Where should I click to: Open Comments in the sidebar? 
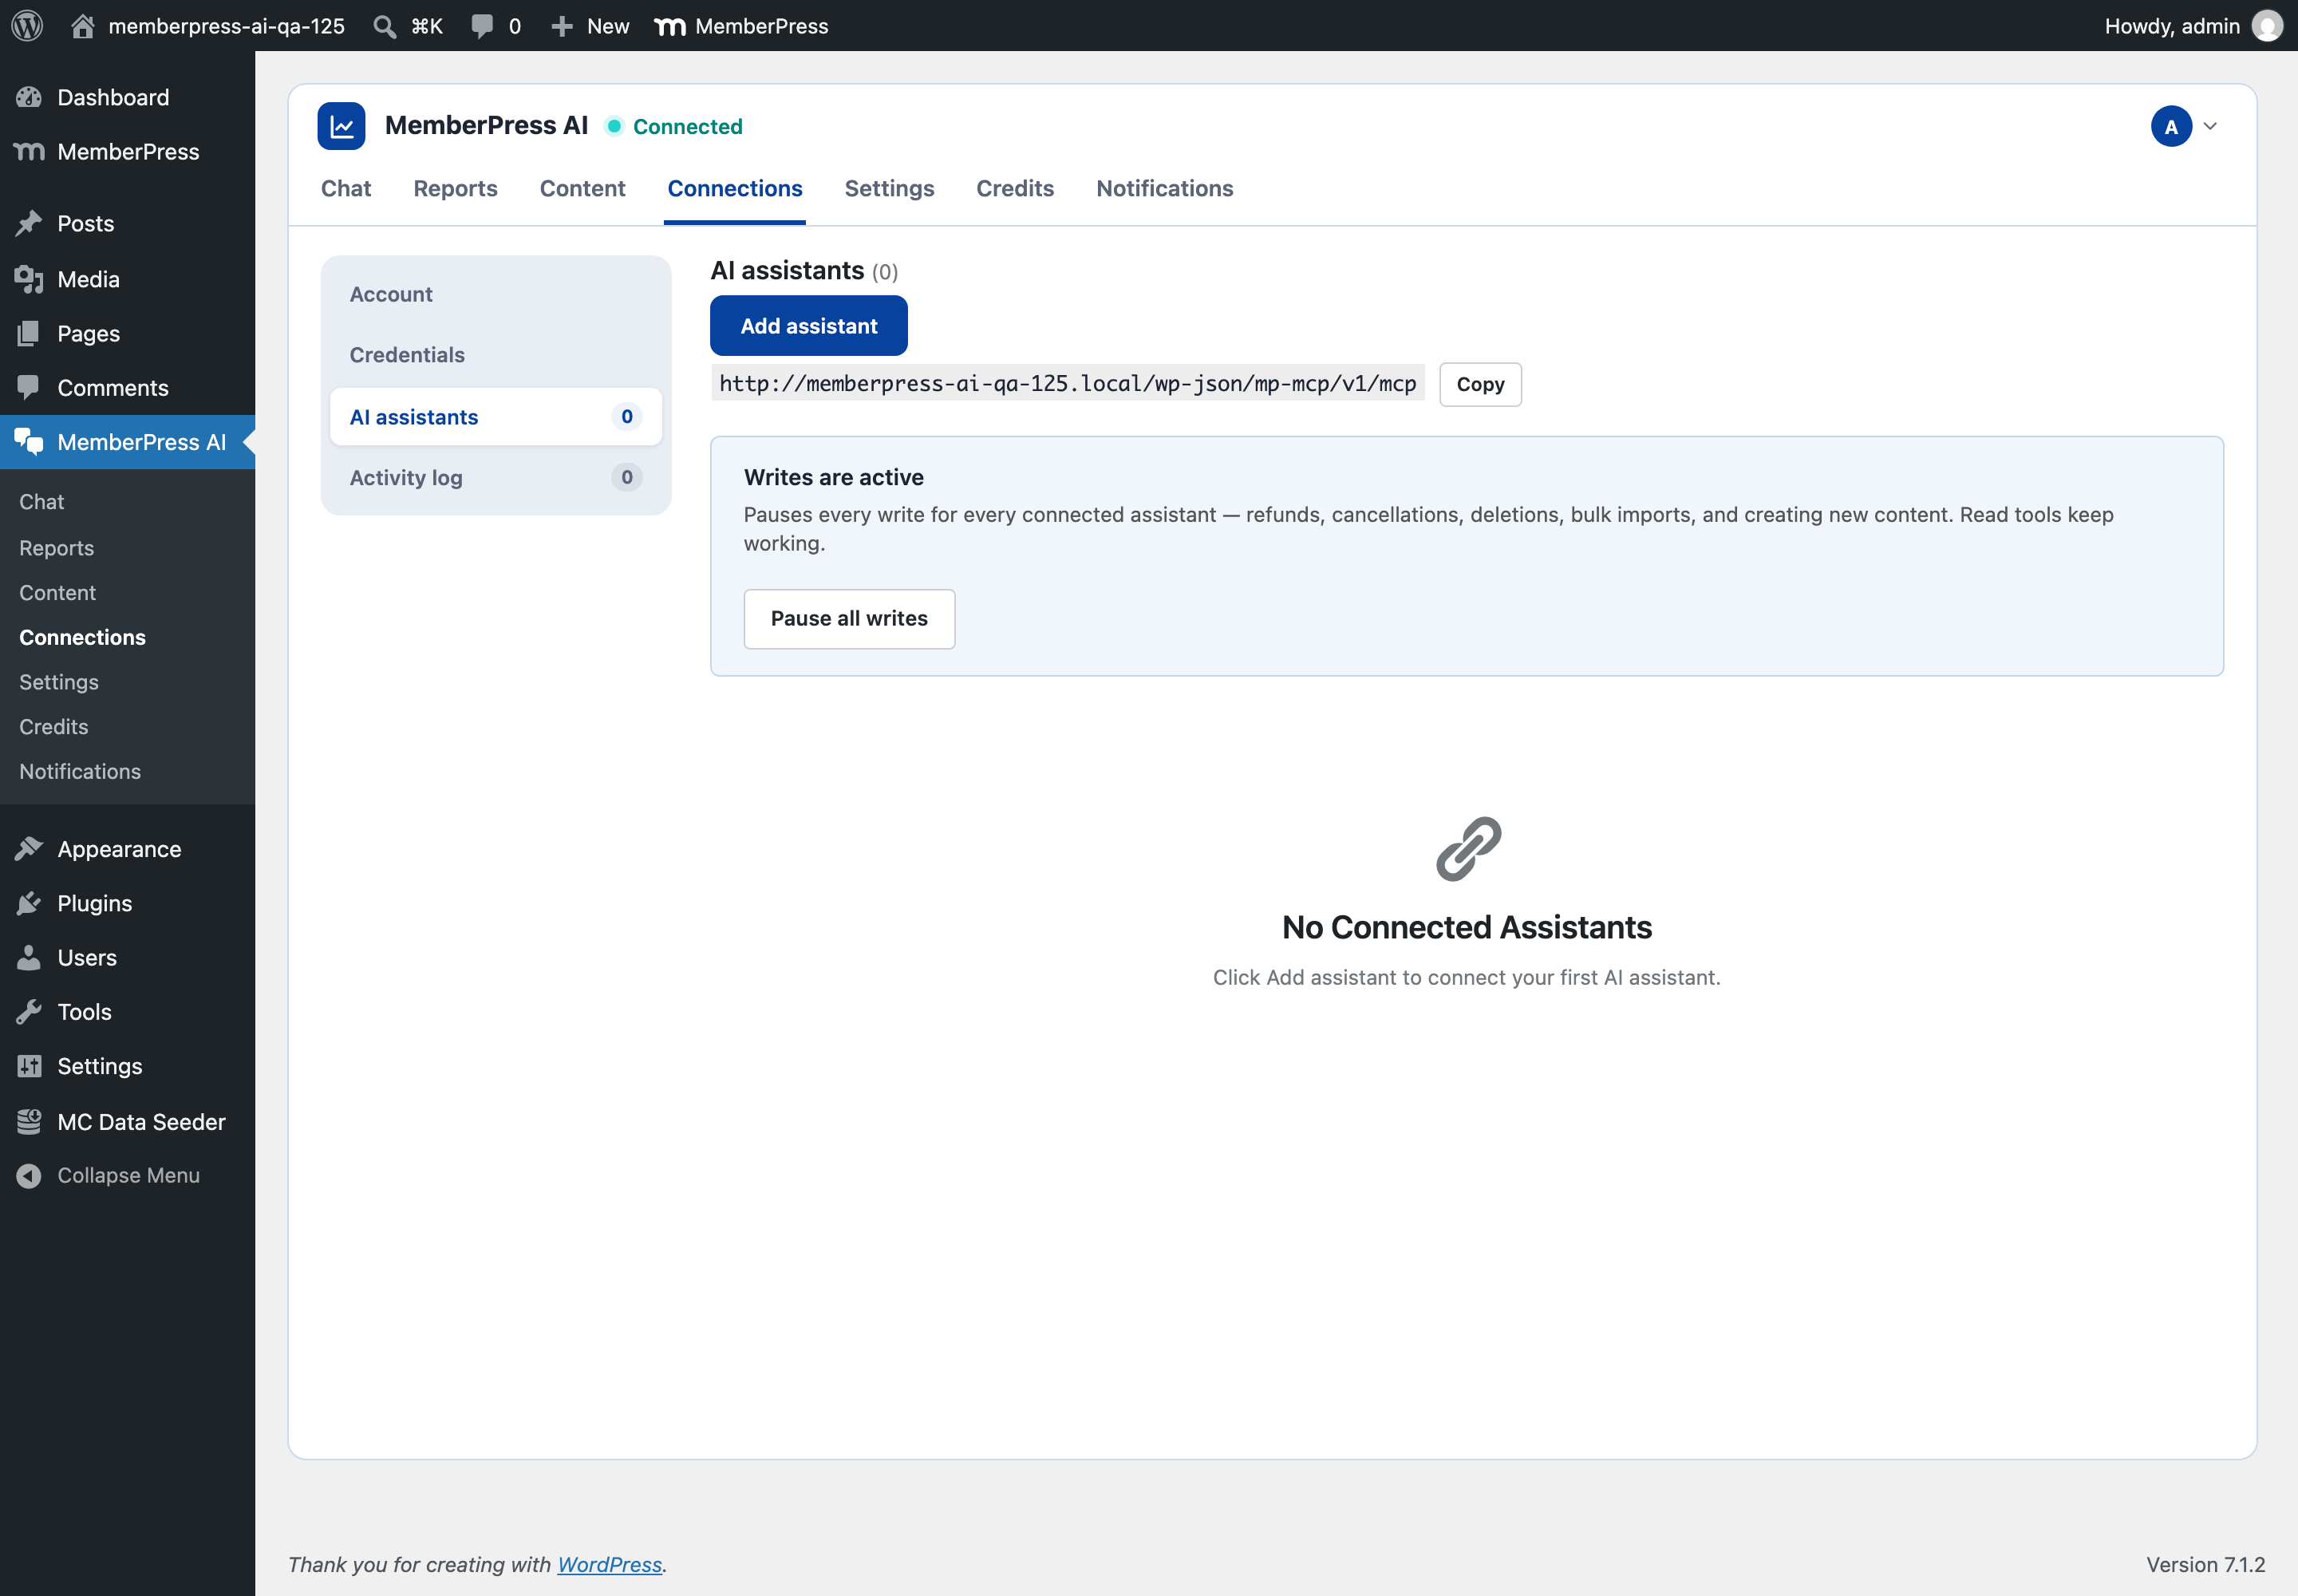127,387
